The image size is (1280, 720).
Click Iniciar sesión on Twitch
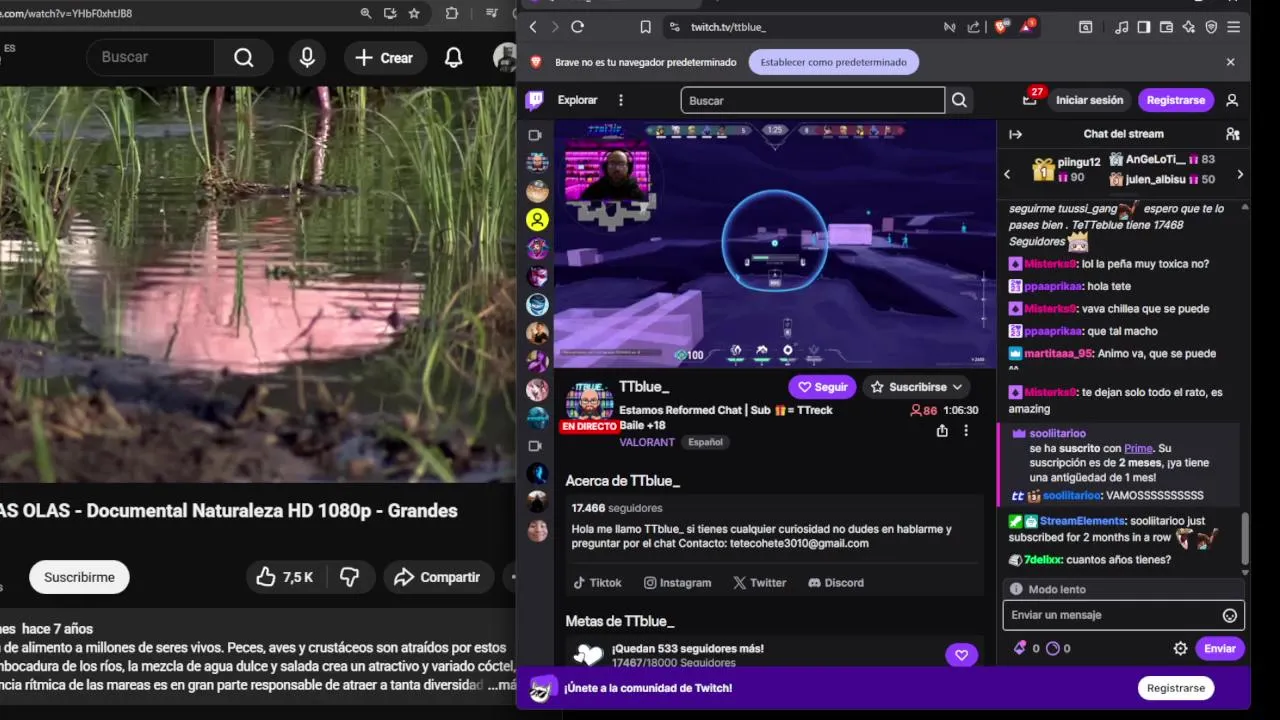pyautogui.click(x=1089, y=100)
